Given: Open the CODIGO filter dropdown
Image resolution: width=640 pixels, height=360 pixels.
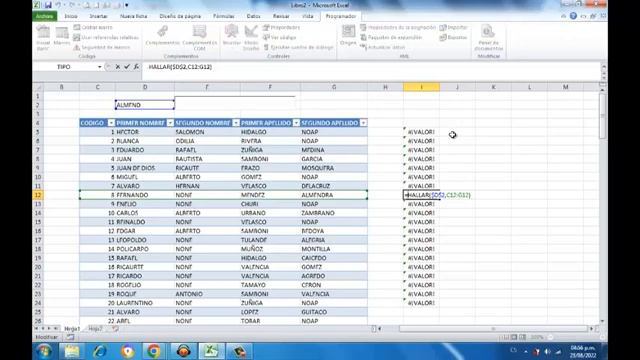Looking at the screenshot, I should (x=111, y=123).
